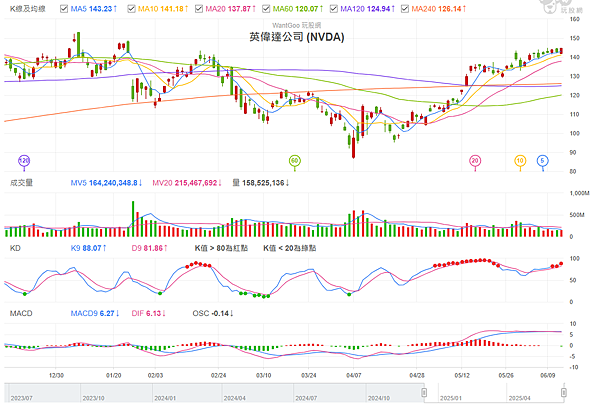Viewport: 600px width, 409px height.
Task: Grab the left handle of range selector
Action: [x=424, y=393]
